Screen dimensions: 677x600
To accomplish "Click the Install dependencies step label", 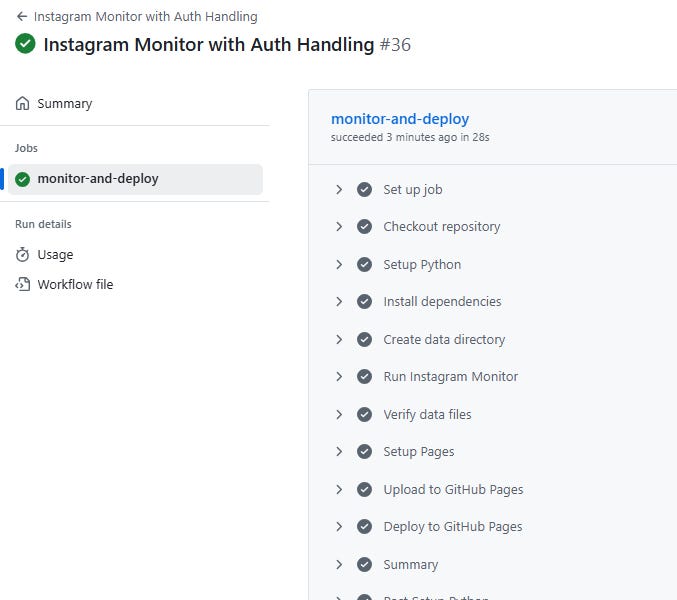I will (x=443, y=302).
